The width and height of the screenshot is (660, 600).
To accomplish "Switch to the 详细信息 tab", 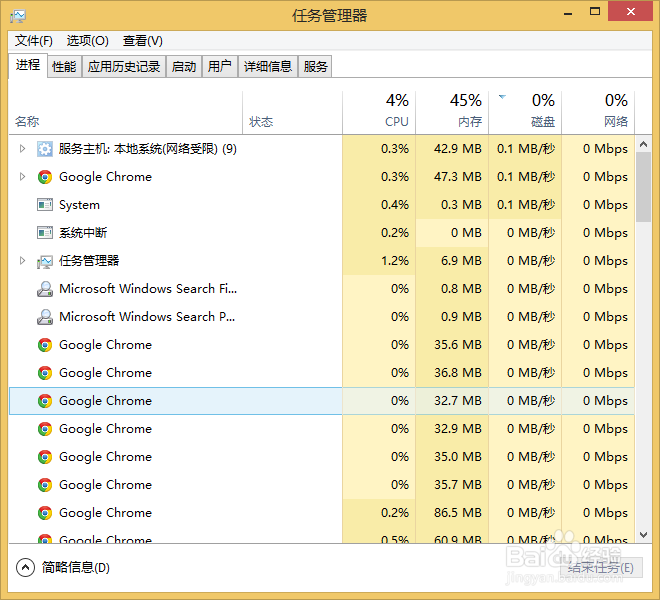I will pyautogui.click(x=268, y=67).
